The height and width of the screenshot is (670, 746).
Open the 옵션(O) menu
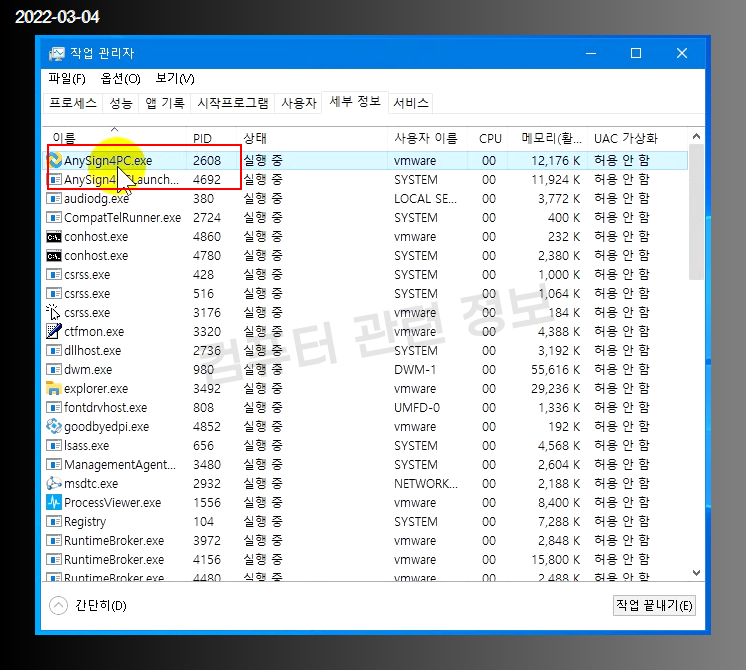tap(120, 79)
